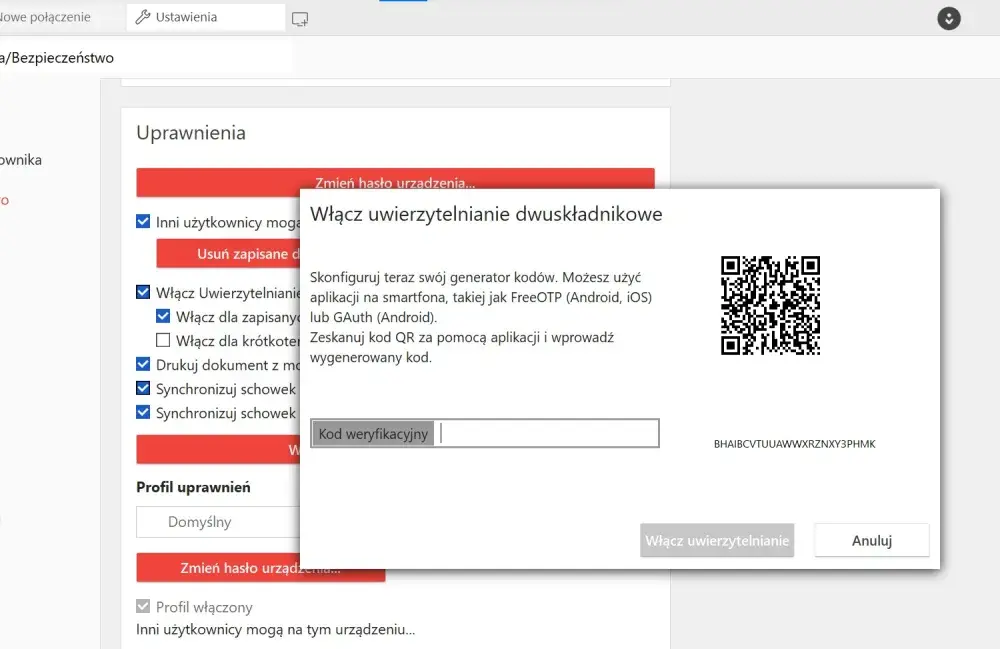
Task: Check 'Włącz dla krótkoterminowych' checkbox
Action: pos(163,340)
